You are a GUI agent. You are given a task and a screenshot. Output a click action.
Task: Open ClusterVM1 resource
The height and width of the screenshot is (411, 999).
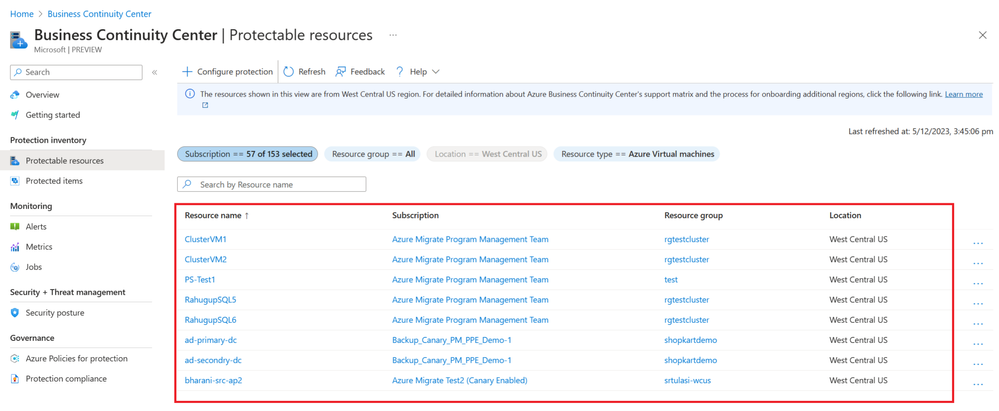206,240
